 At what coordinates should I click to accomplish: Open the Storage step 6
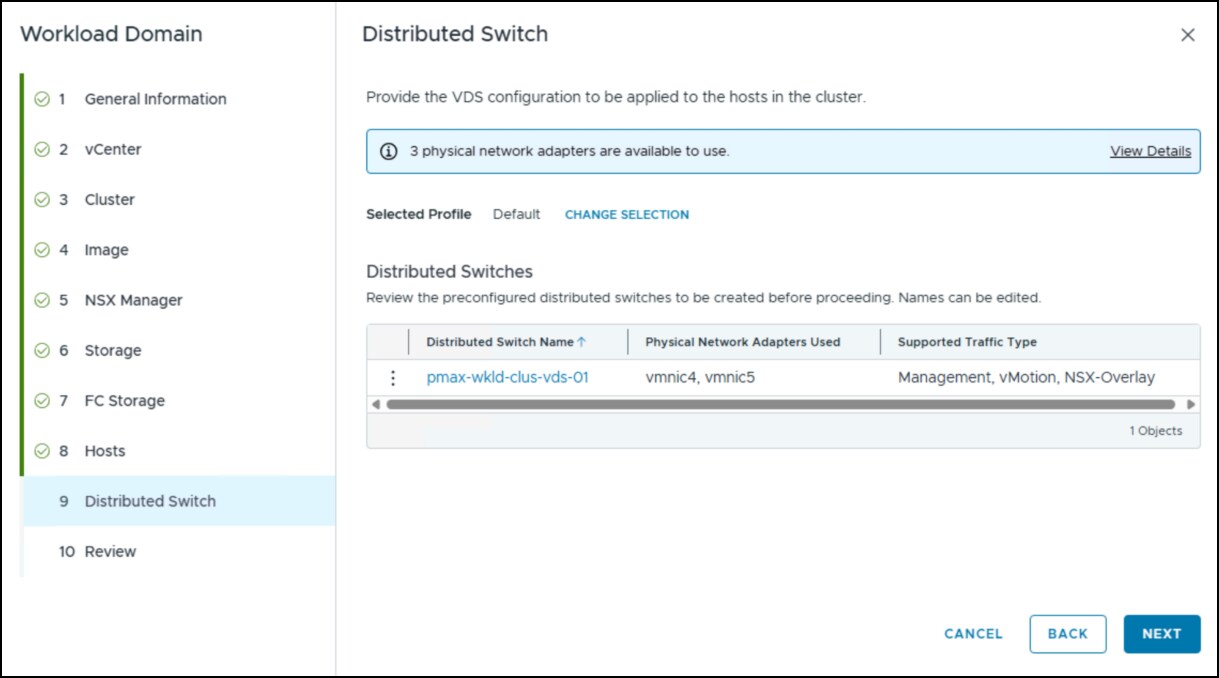tap(113, 350)
